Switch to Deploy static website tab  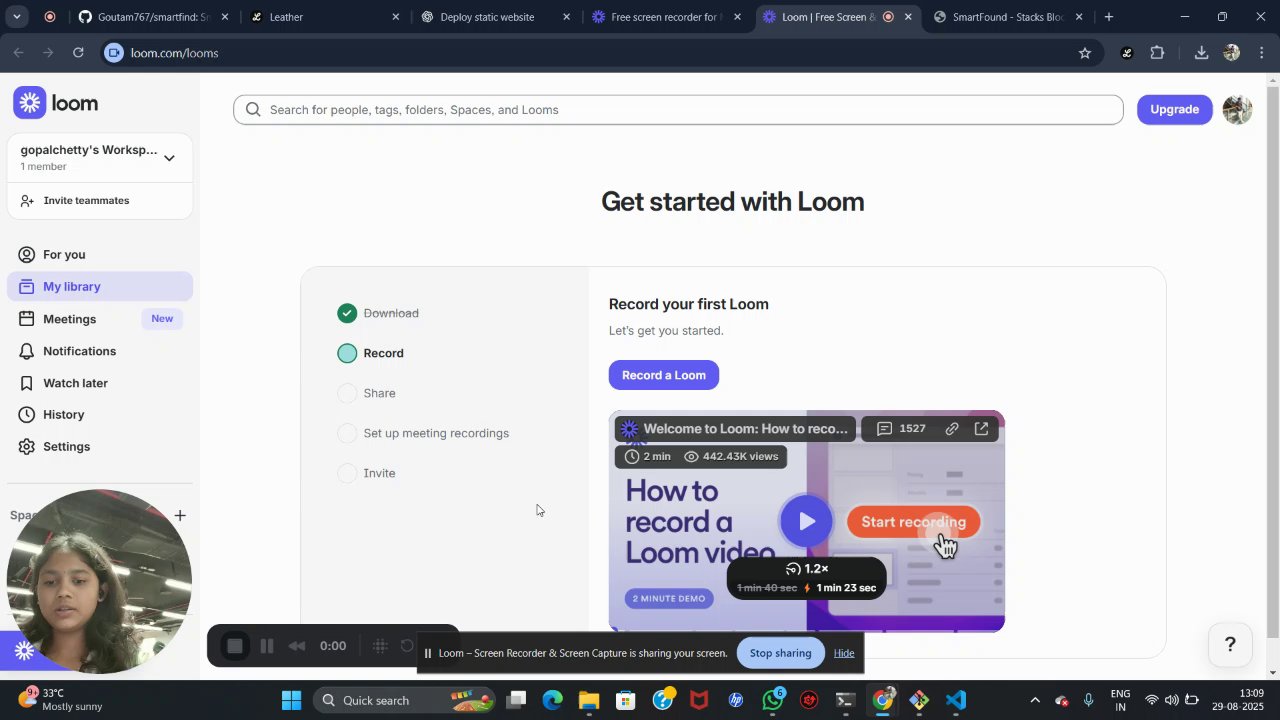click(495, 17)
